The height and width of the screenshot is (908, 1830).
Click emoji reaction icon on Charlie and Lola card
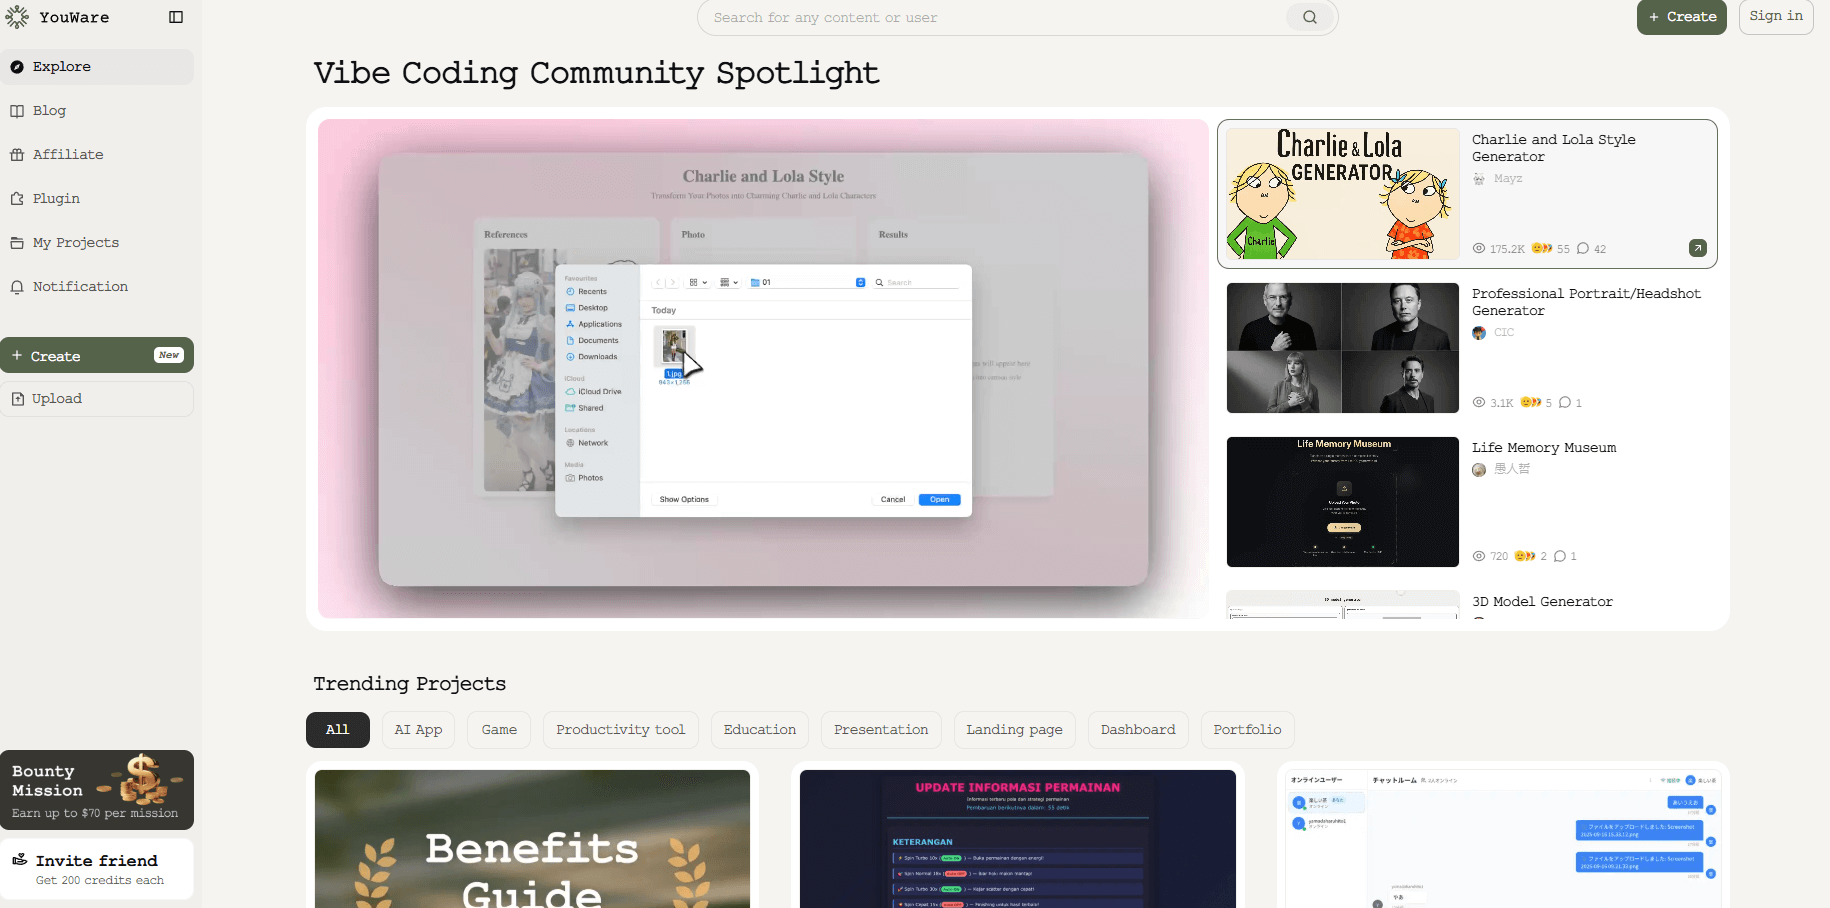(x=1541, y=249)
